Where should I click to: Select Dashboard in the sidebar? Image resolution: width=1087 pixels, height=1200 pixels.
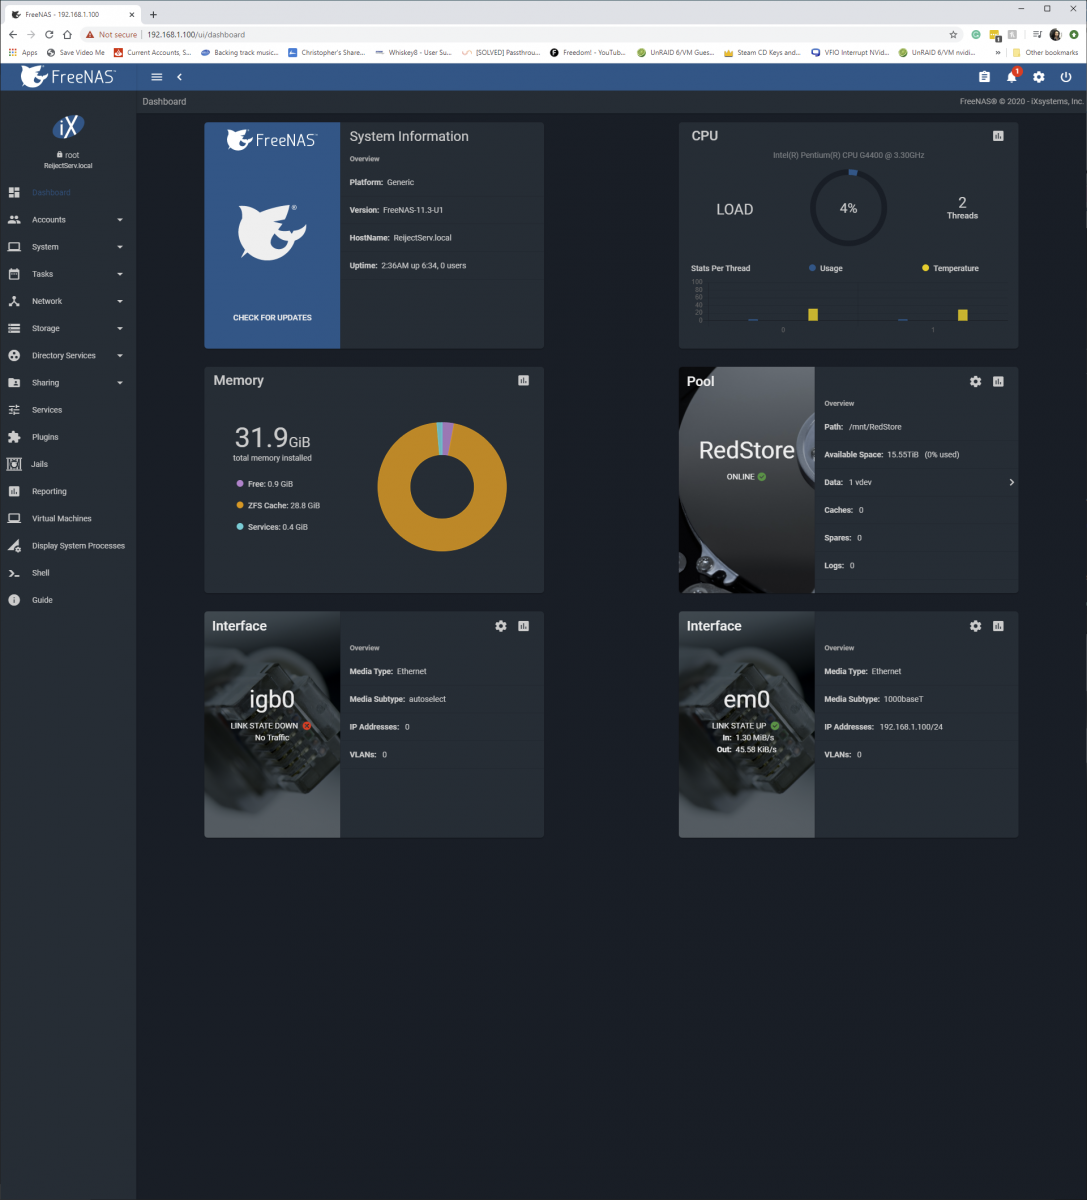coord(68,192)
